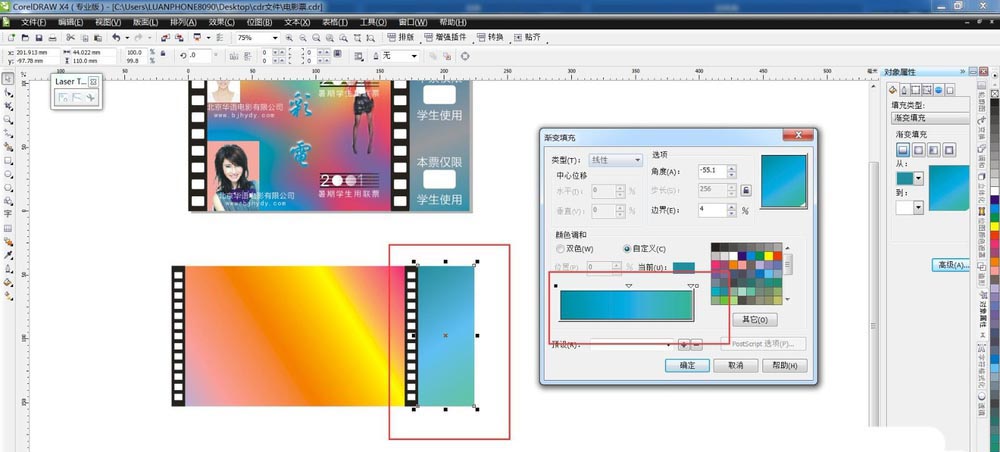This screenshot has height=452, width=1000.
Task: Click the lock icon beside step length
Action: (745, 189)
